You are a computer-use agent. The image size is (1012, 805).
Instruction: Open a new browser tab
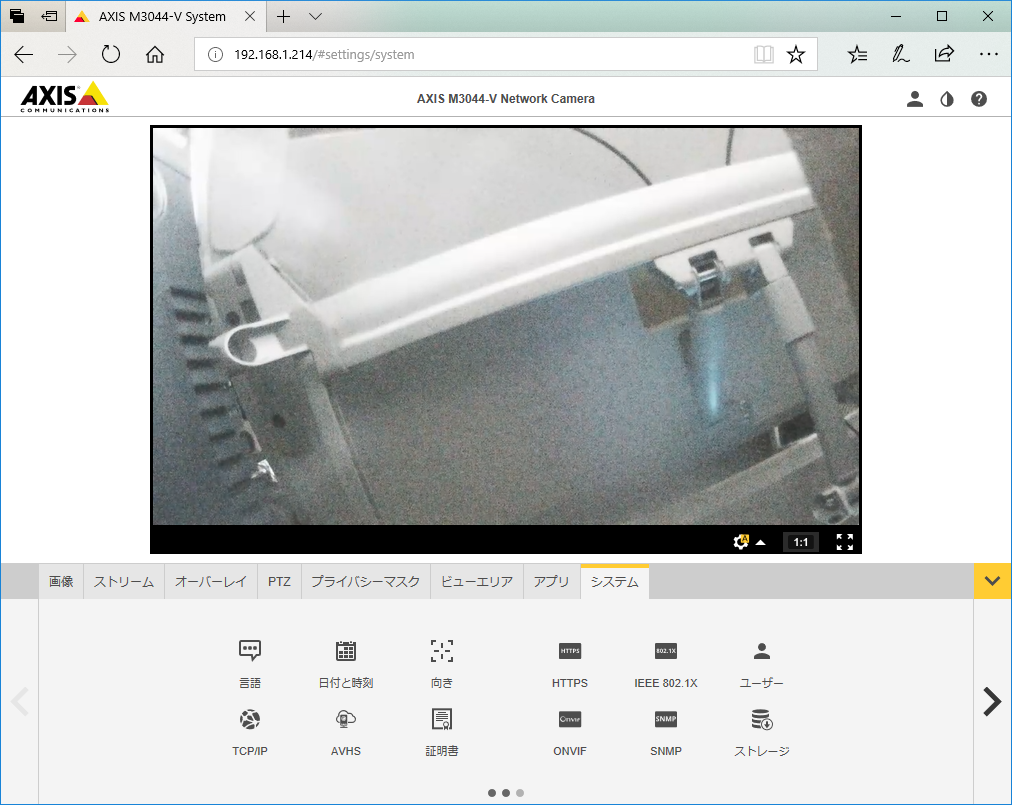point(283,16)
